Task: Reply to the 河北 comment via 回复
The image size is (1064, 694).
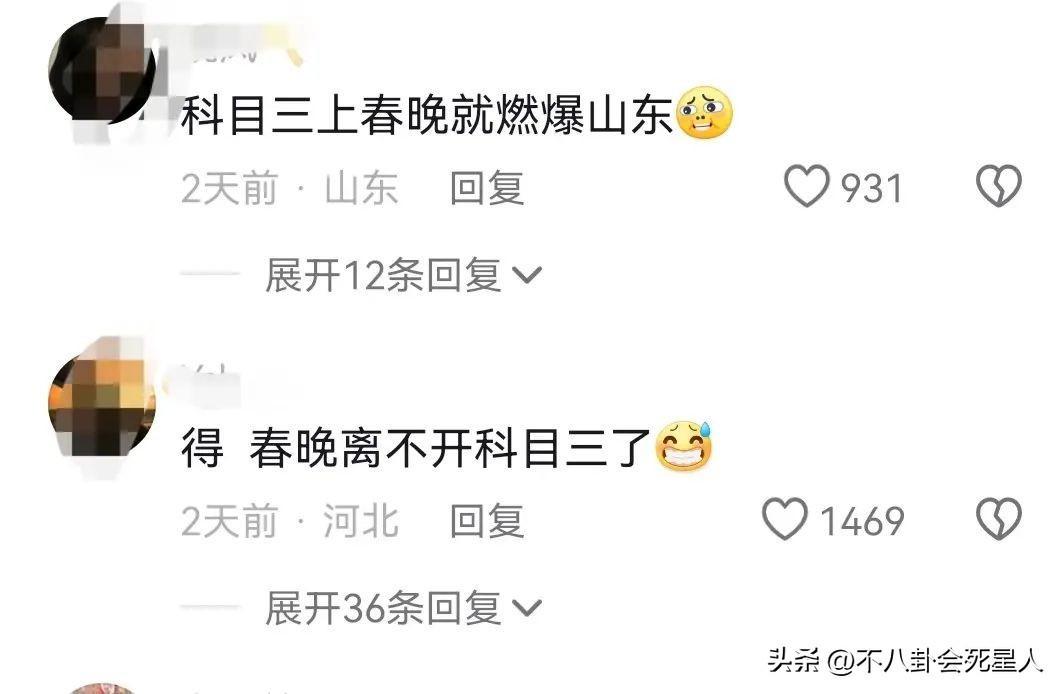Action: [x=487, y=521]
